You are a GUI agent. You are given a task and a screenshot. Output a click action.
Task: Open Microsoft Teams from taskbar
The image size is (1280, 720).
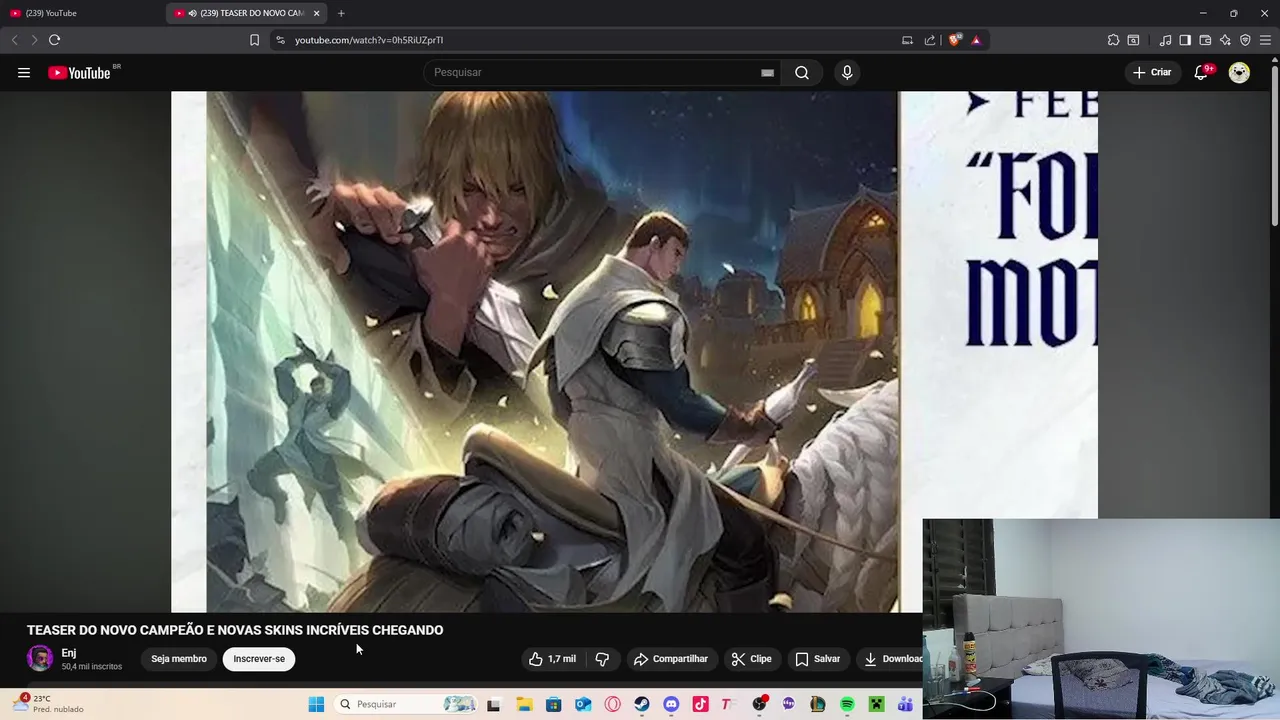pos(906,704)
